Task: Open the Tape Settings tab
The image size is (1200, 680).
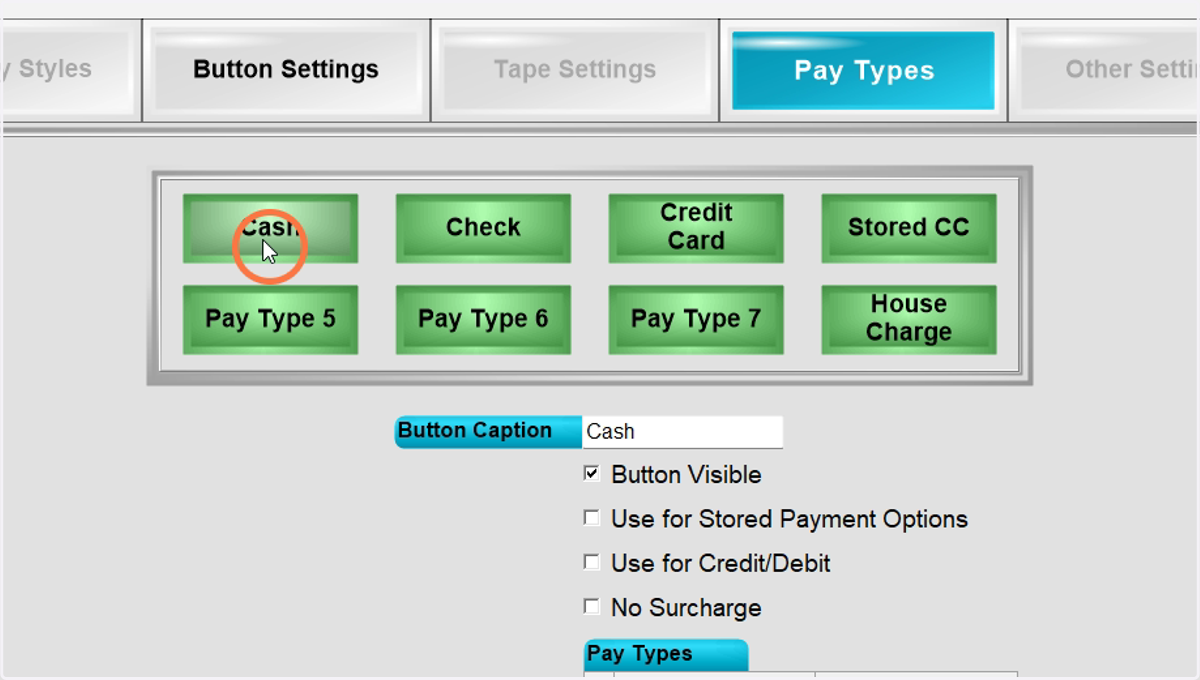Action: pos(575,70)
